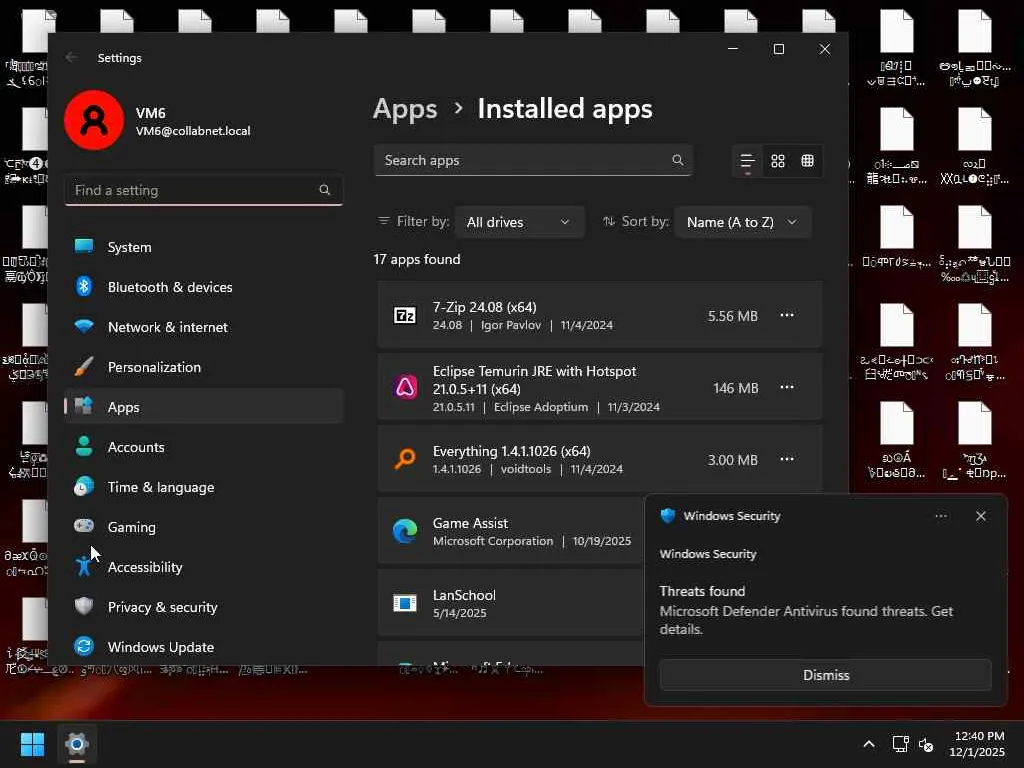
Task: Open Time & language settings
Action: click(204, 487)
